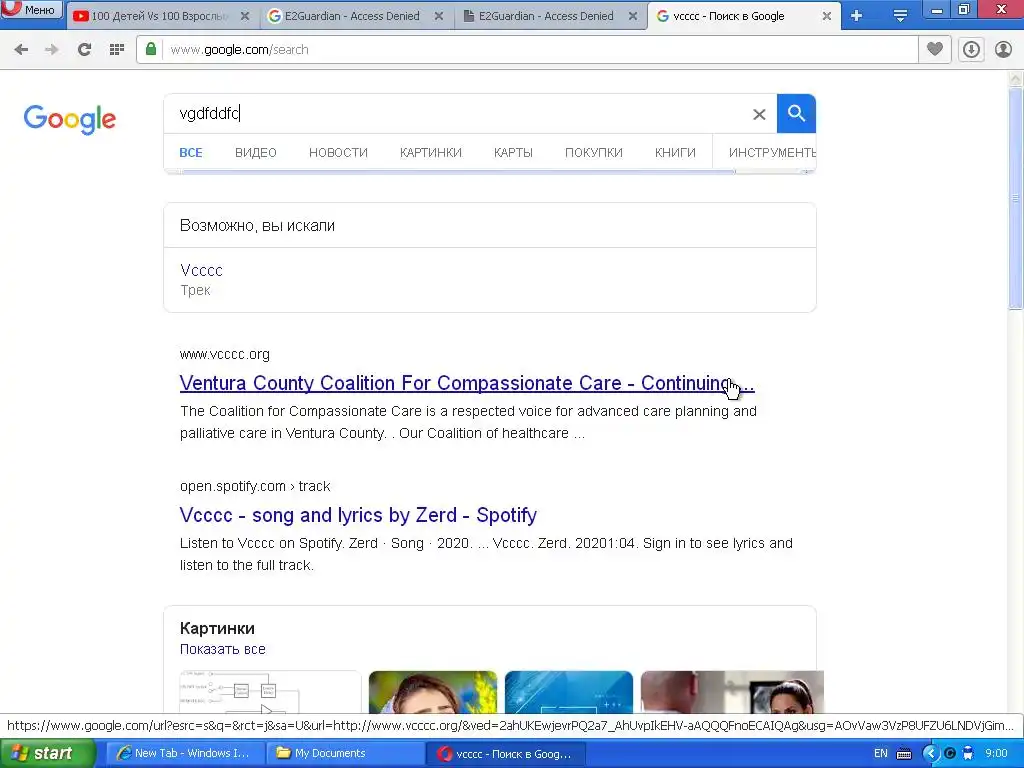The image size is (1024, 768).
Task: Switch to My Documents taskbar item
Action: [345, 754]
